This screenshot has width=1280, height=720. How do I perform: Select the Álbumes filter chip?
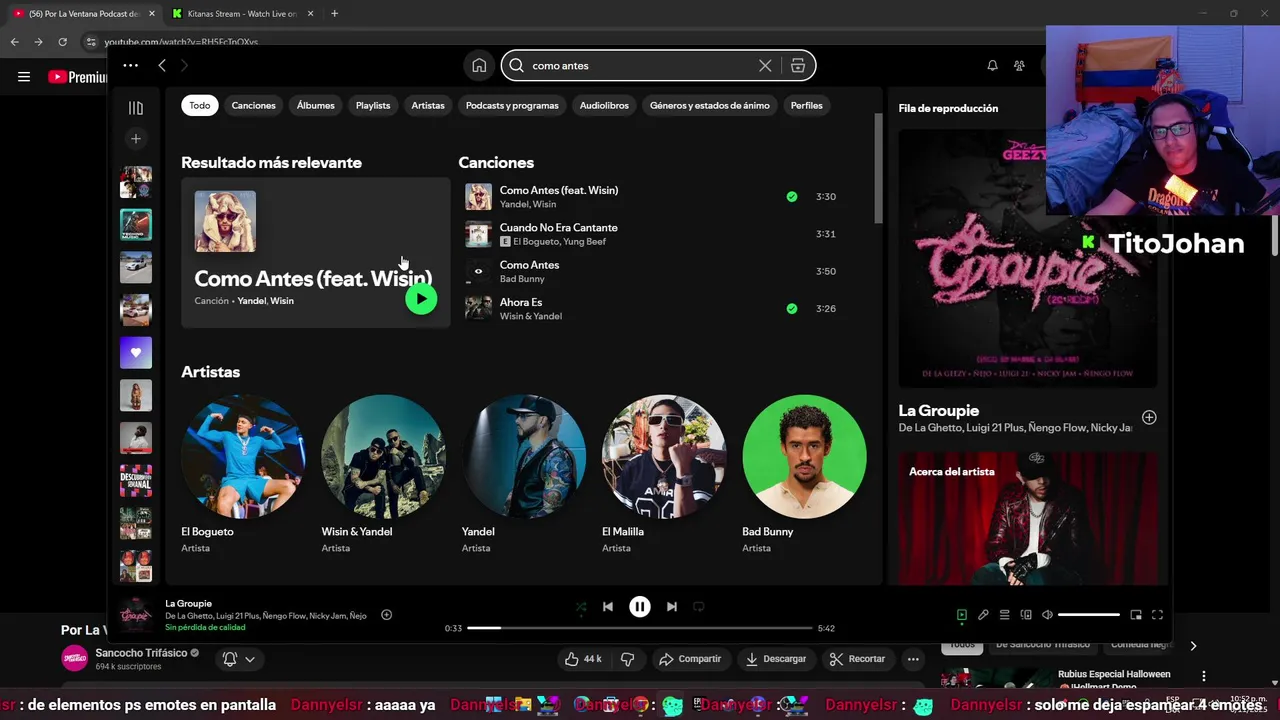click(x=316, y=105)
